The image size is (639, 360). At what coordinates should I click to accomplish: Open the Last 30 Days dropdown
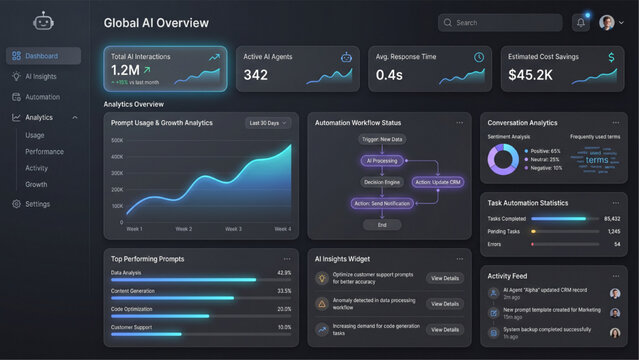[268, 123]
